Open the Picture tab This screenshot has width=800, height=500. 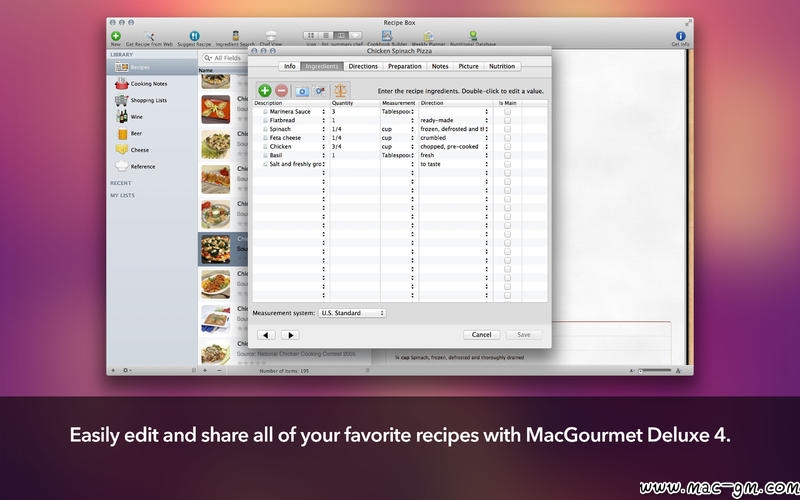click(x=468, y=66)
